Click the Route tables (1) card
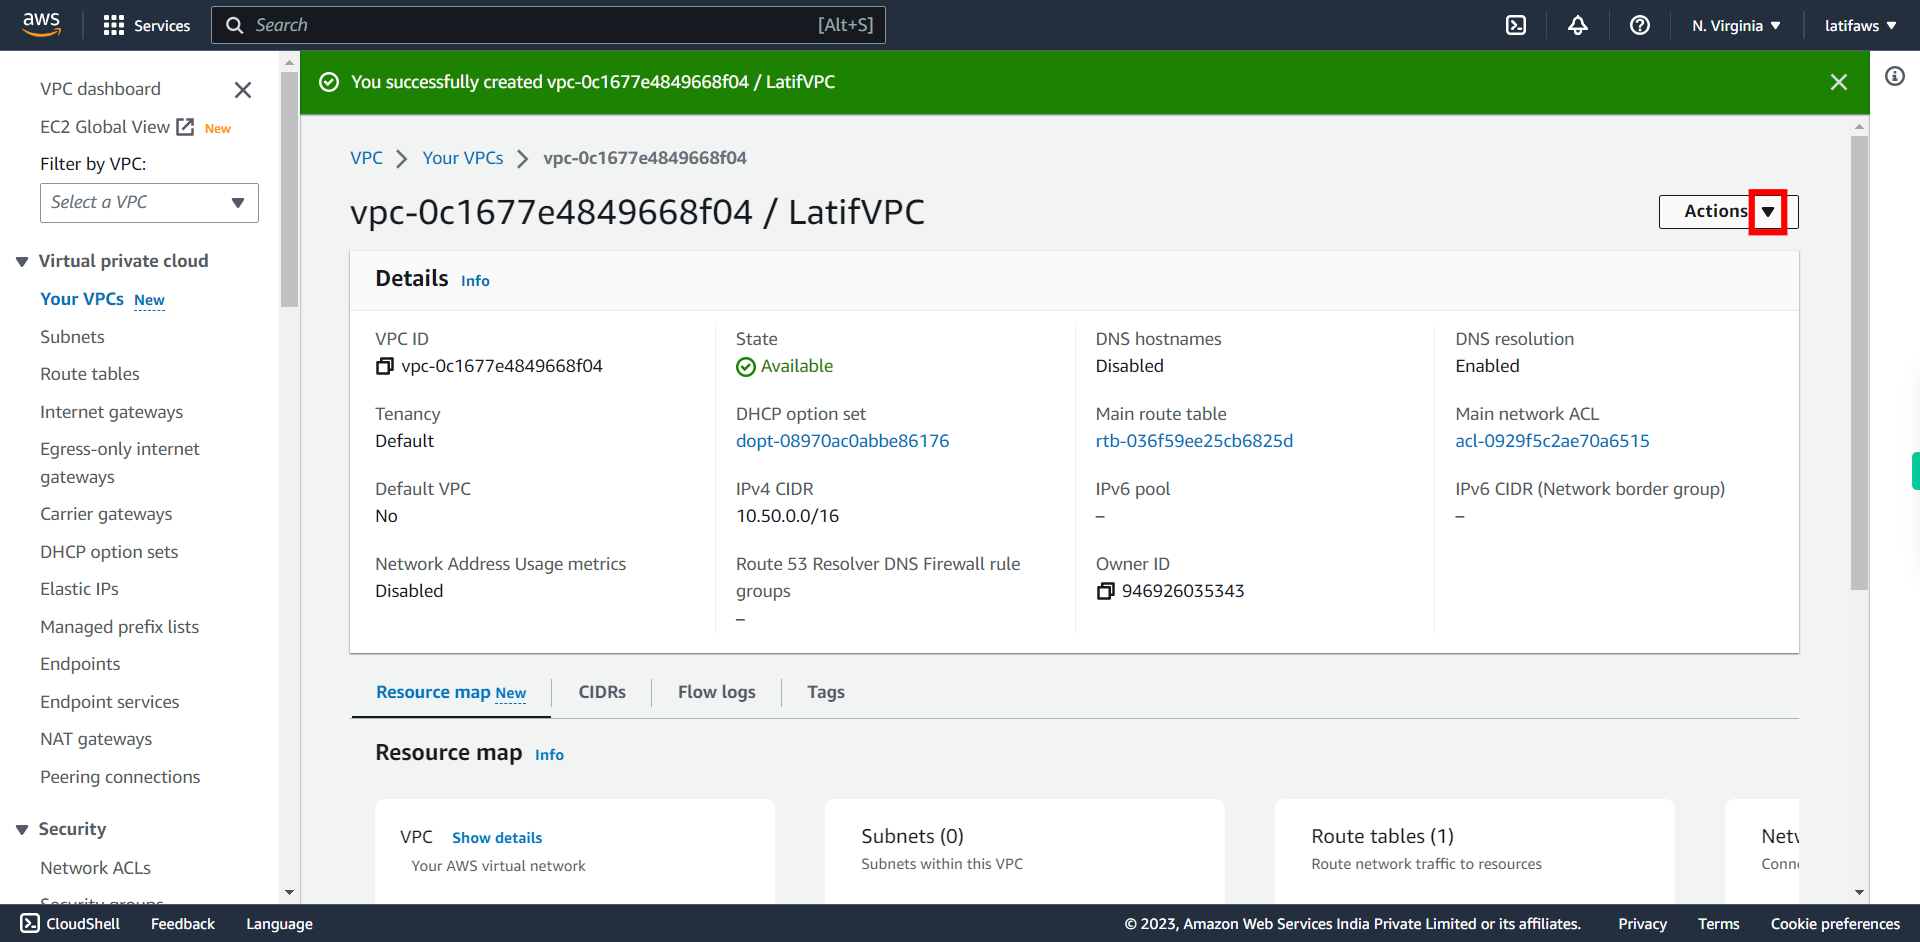This screenshot has height=942, width=1920. tap(1475, 851)
